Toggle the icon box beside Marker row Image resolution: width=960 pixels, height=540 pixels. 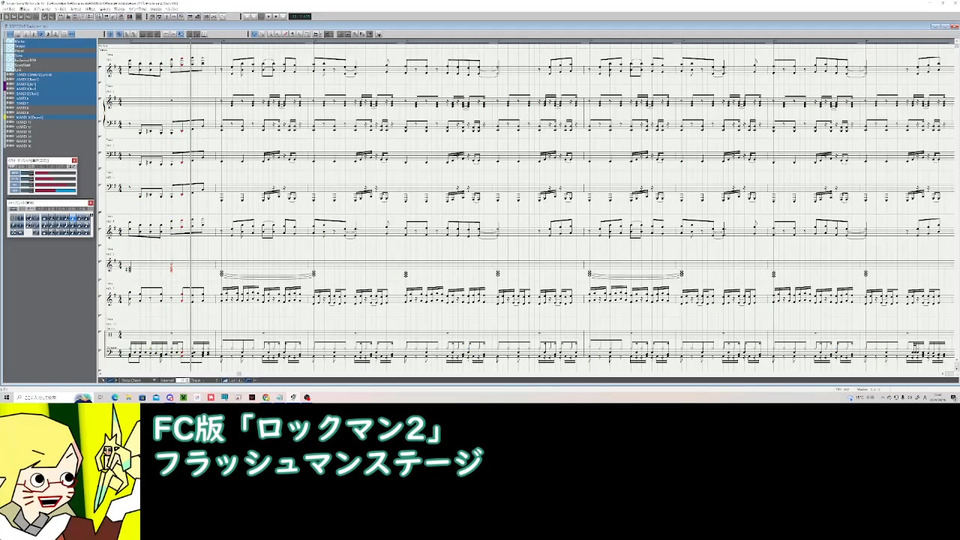[10, 42]
